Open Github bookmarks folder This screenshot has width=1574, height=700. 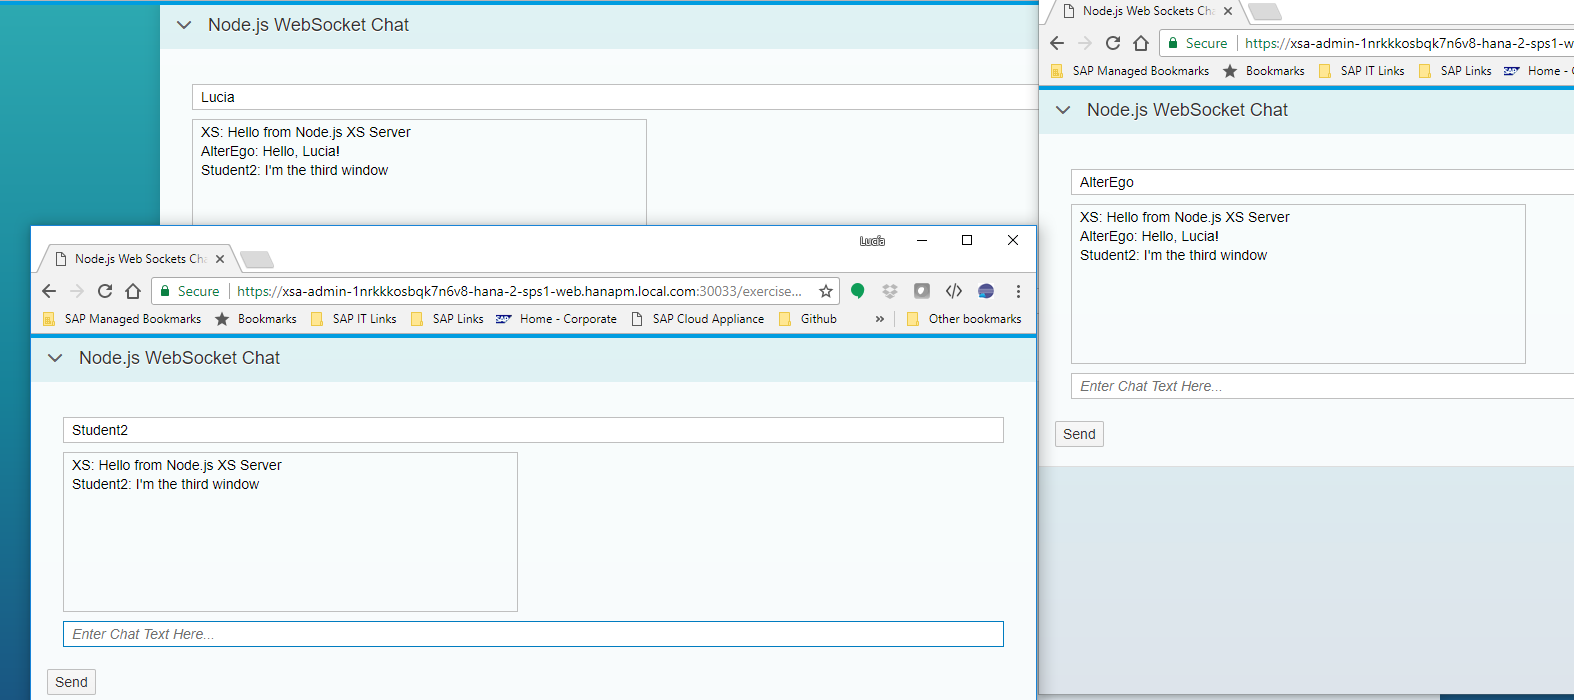point(808,319)
